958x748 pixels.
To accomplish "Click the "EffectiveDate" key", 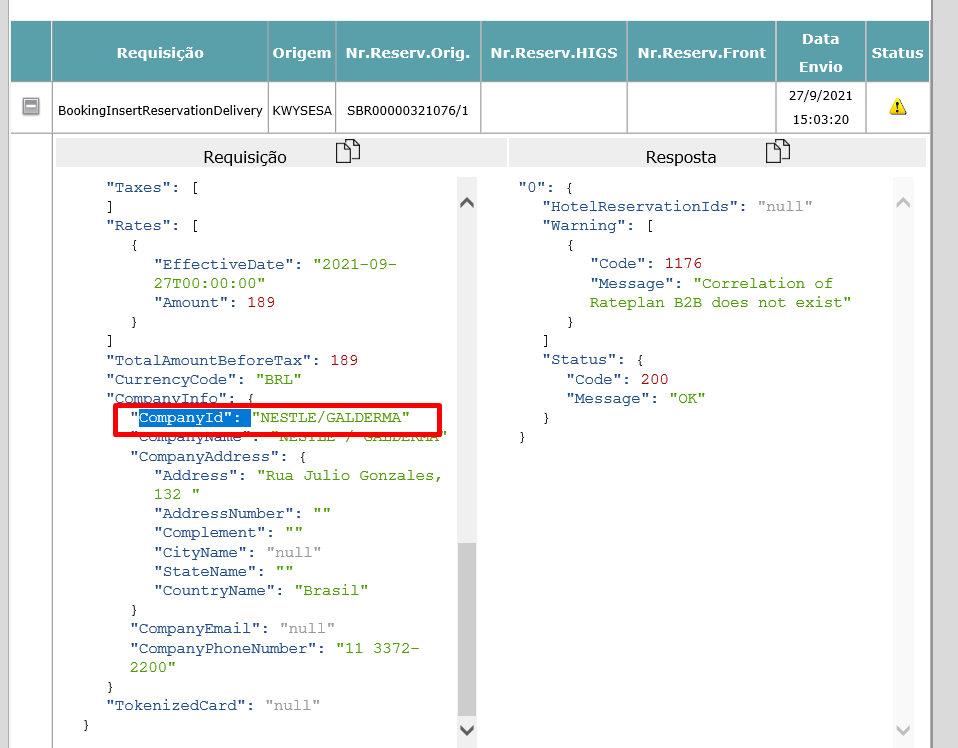I will tap(228, 264).
